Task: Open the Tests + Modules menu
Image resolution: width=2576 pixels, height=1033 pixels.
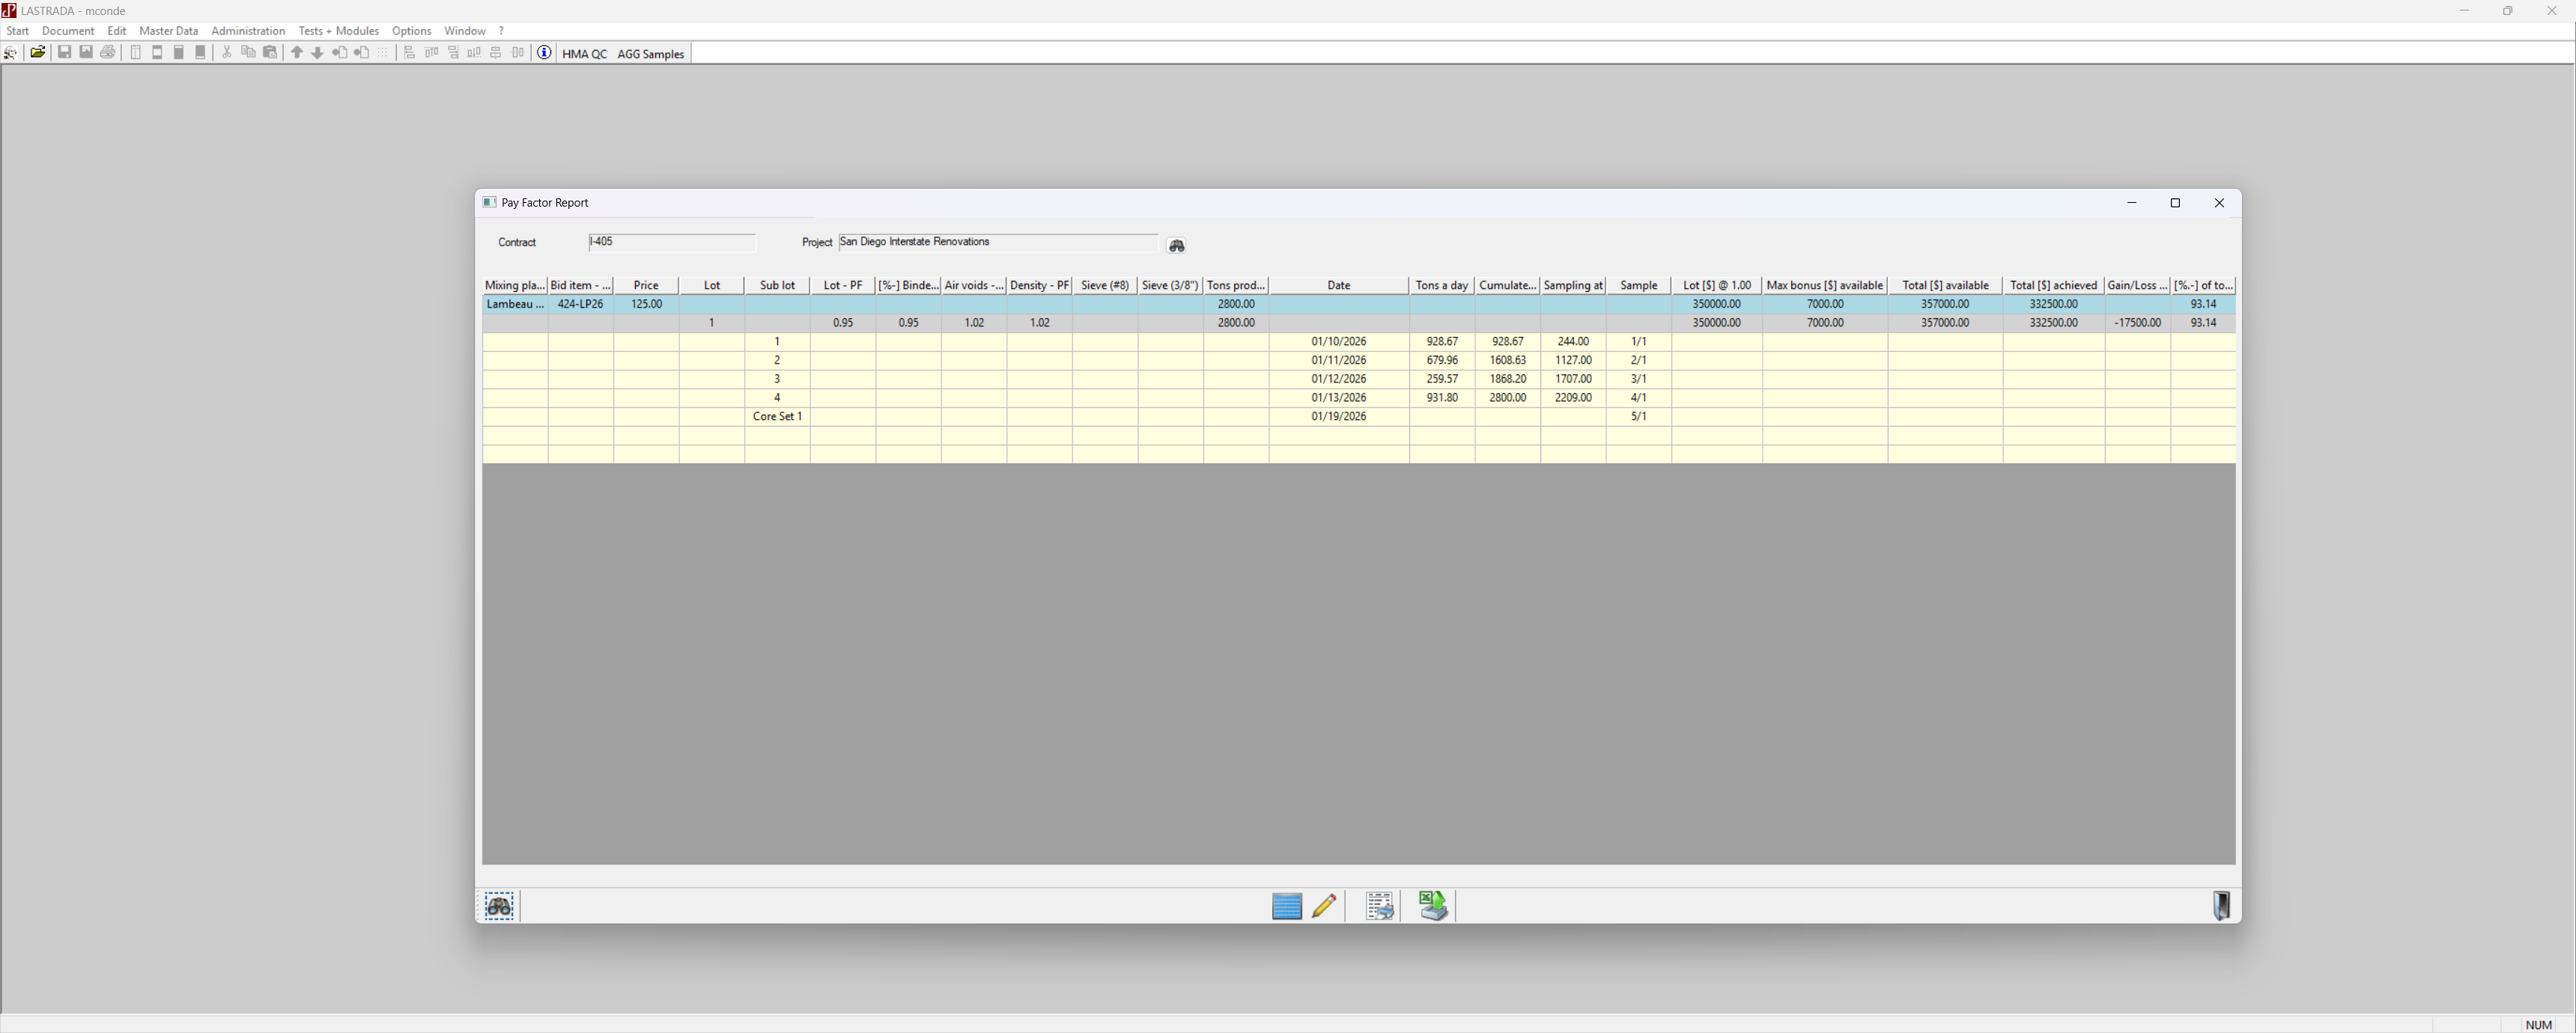Action: (x=338, y=31)
